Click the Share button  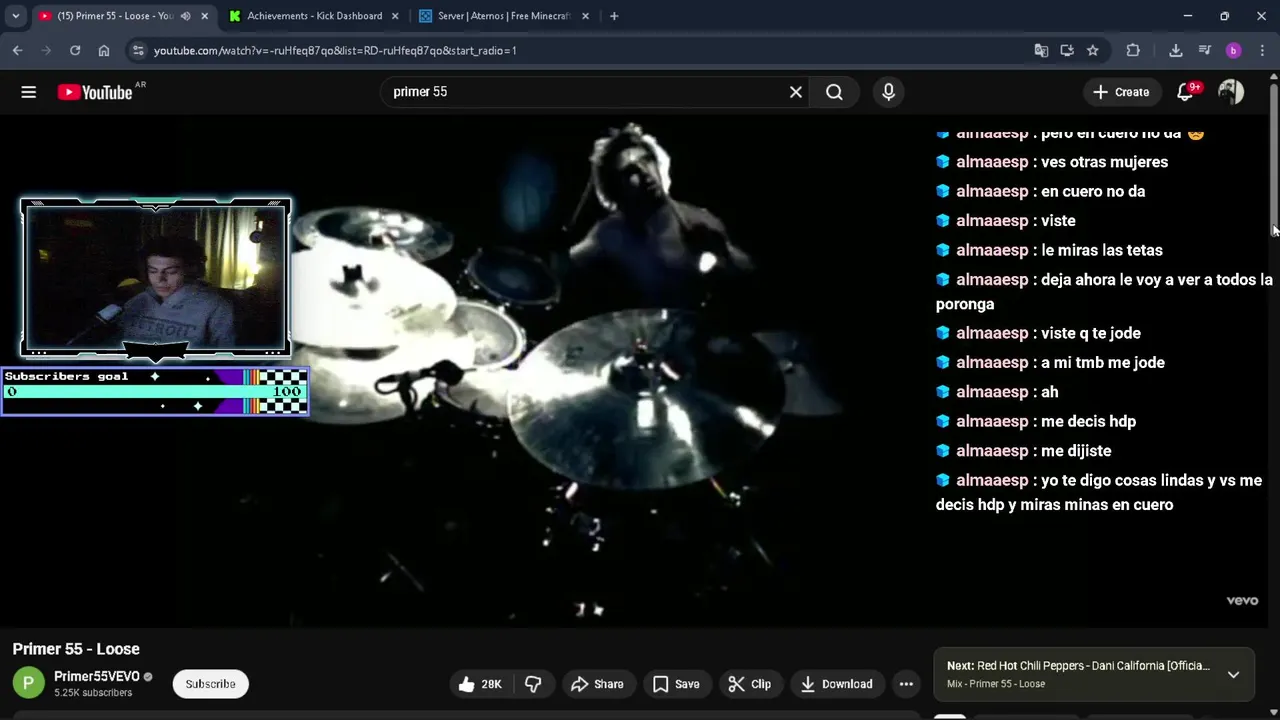tap(597, 684)
